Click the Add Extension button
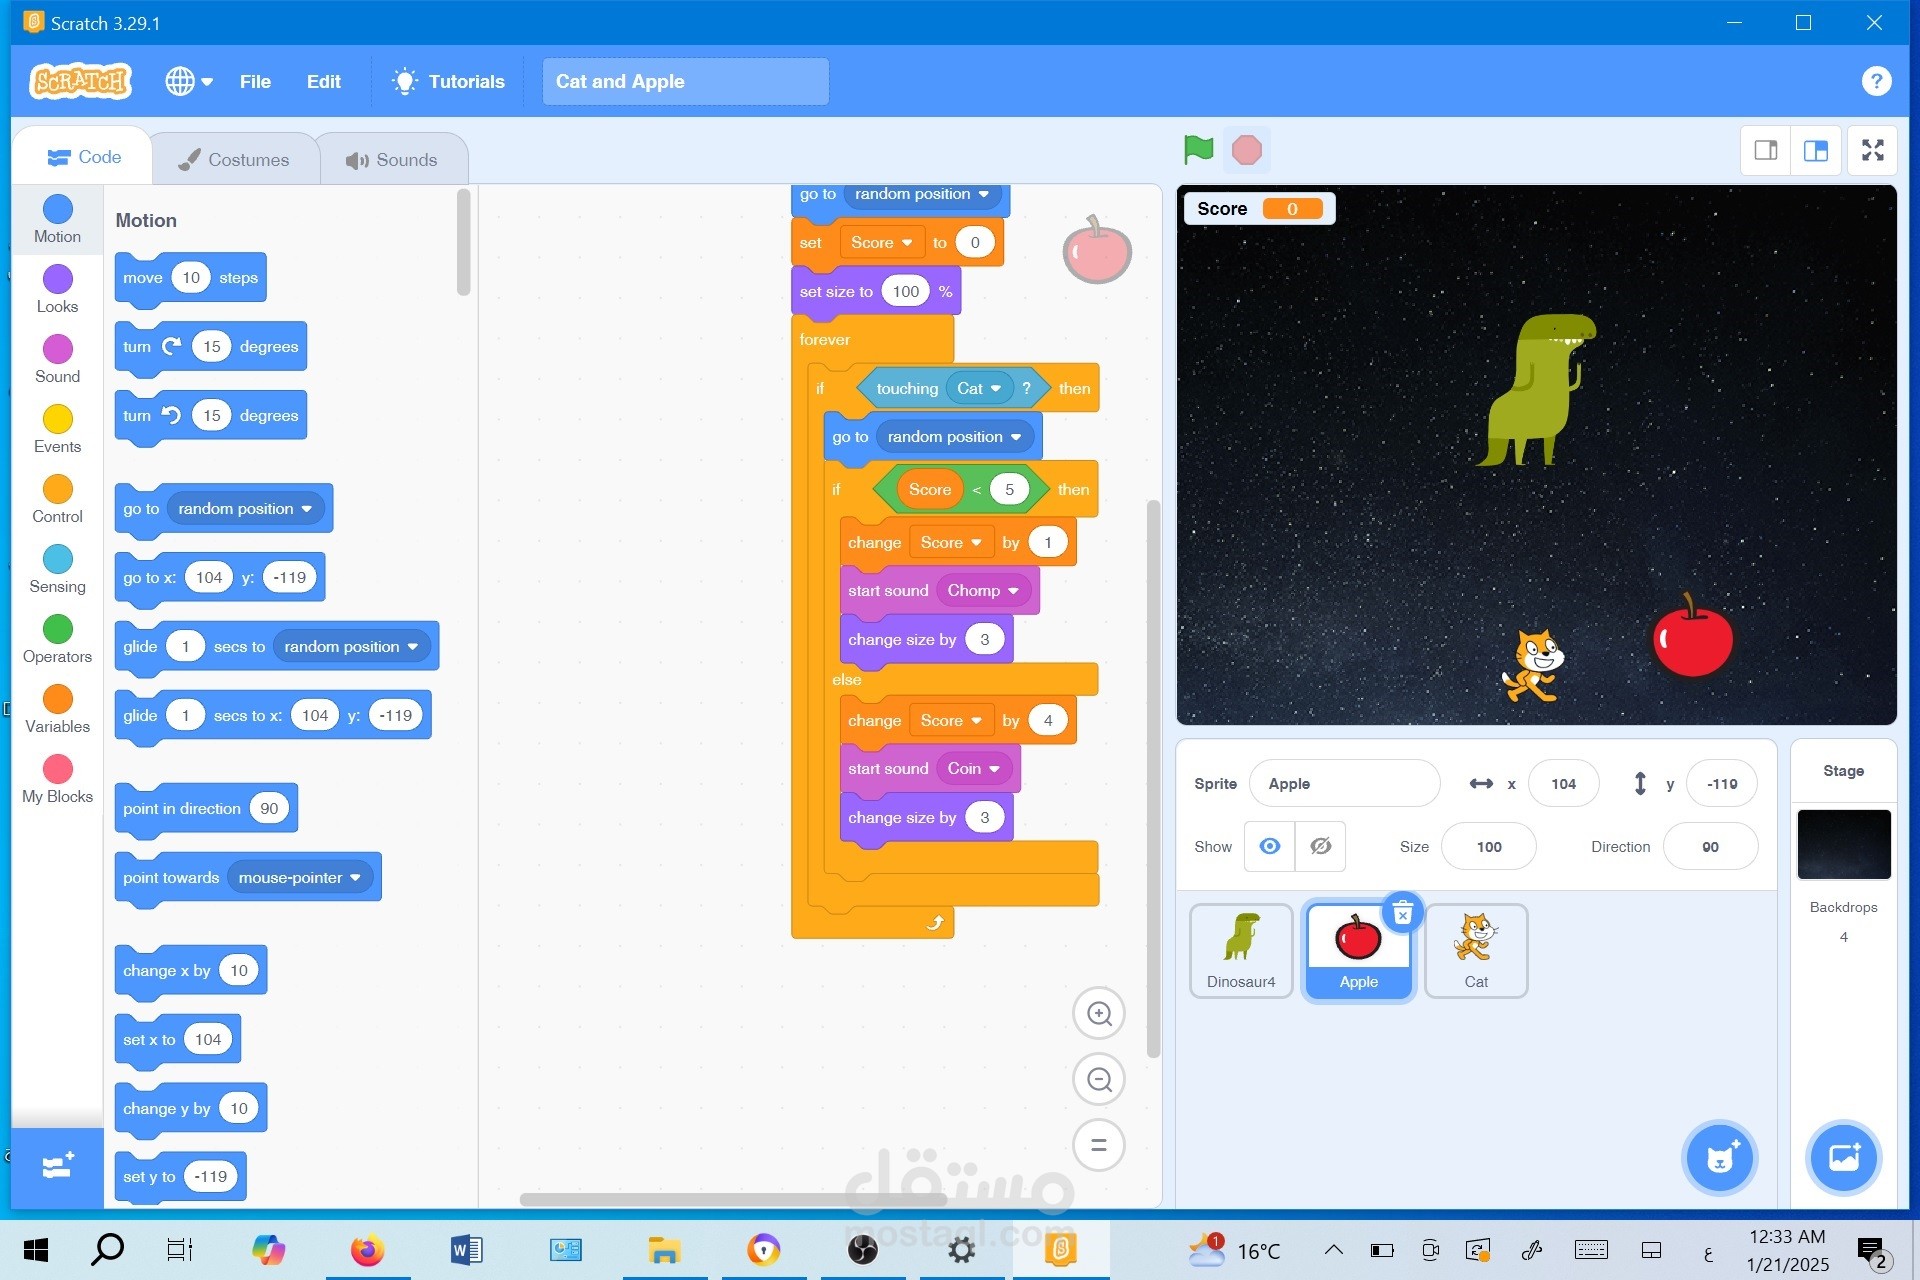Screen dimensions: 1920x1280 tap(57, 1166)
